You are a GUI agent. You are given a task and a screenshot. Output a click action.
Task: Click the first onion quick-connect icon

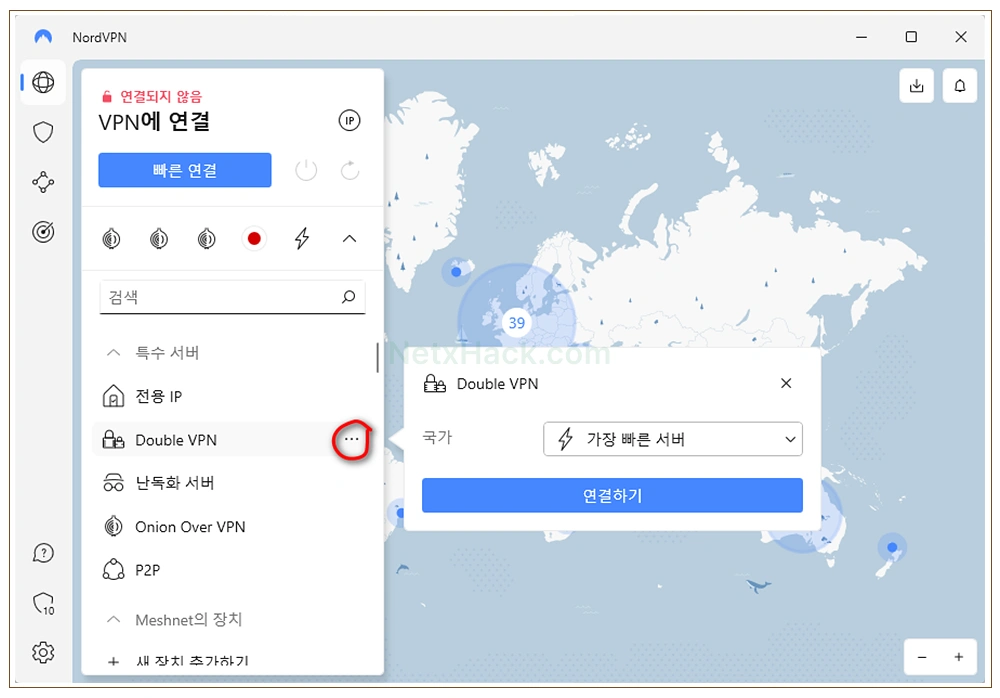111,239
